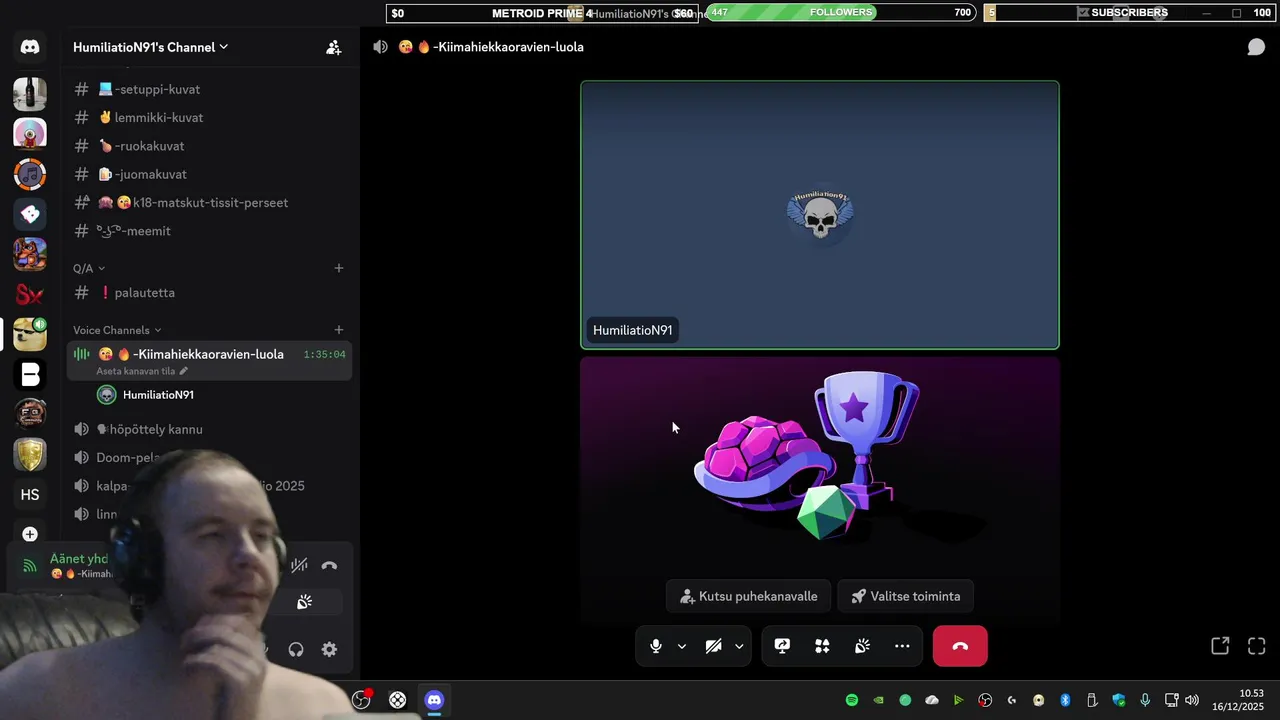The width and height of the screenshot is (1280, 720).
Task: Show chat with speech bubble icon
Action: point(1256,47)
